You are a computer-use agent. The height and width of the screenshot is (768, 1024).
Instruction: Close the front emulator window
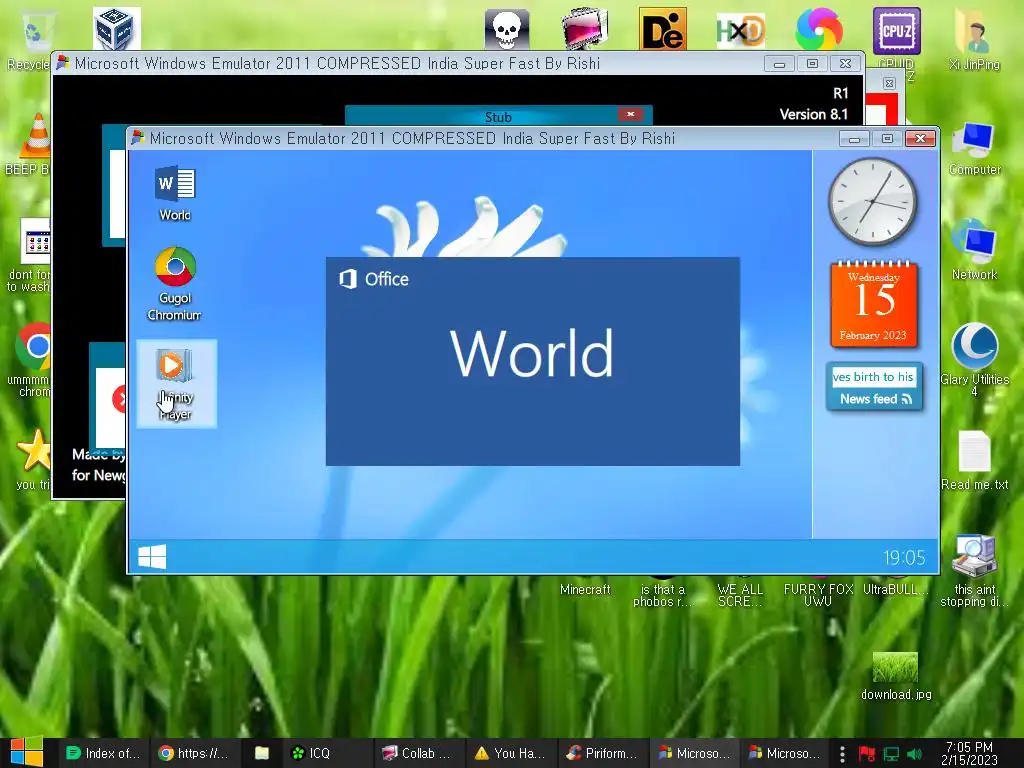click(920, 138)
